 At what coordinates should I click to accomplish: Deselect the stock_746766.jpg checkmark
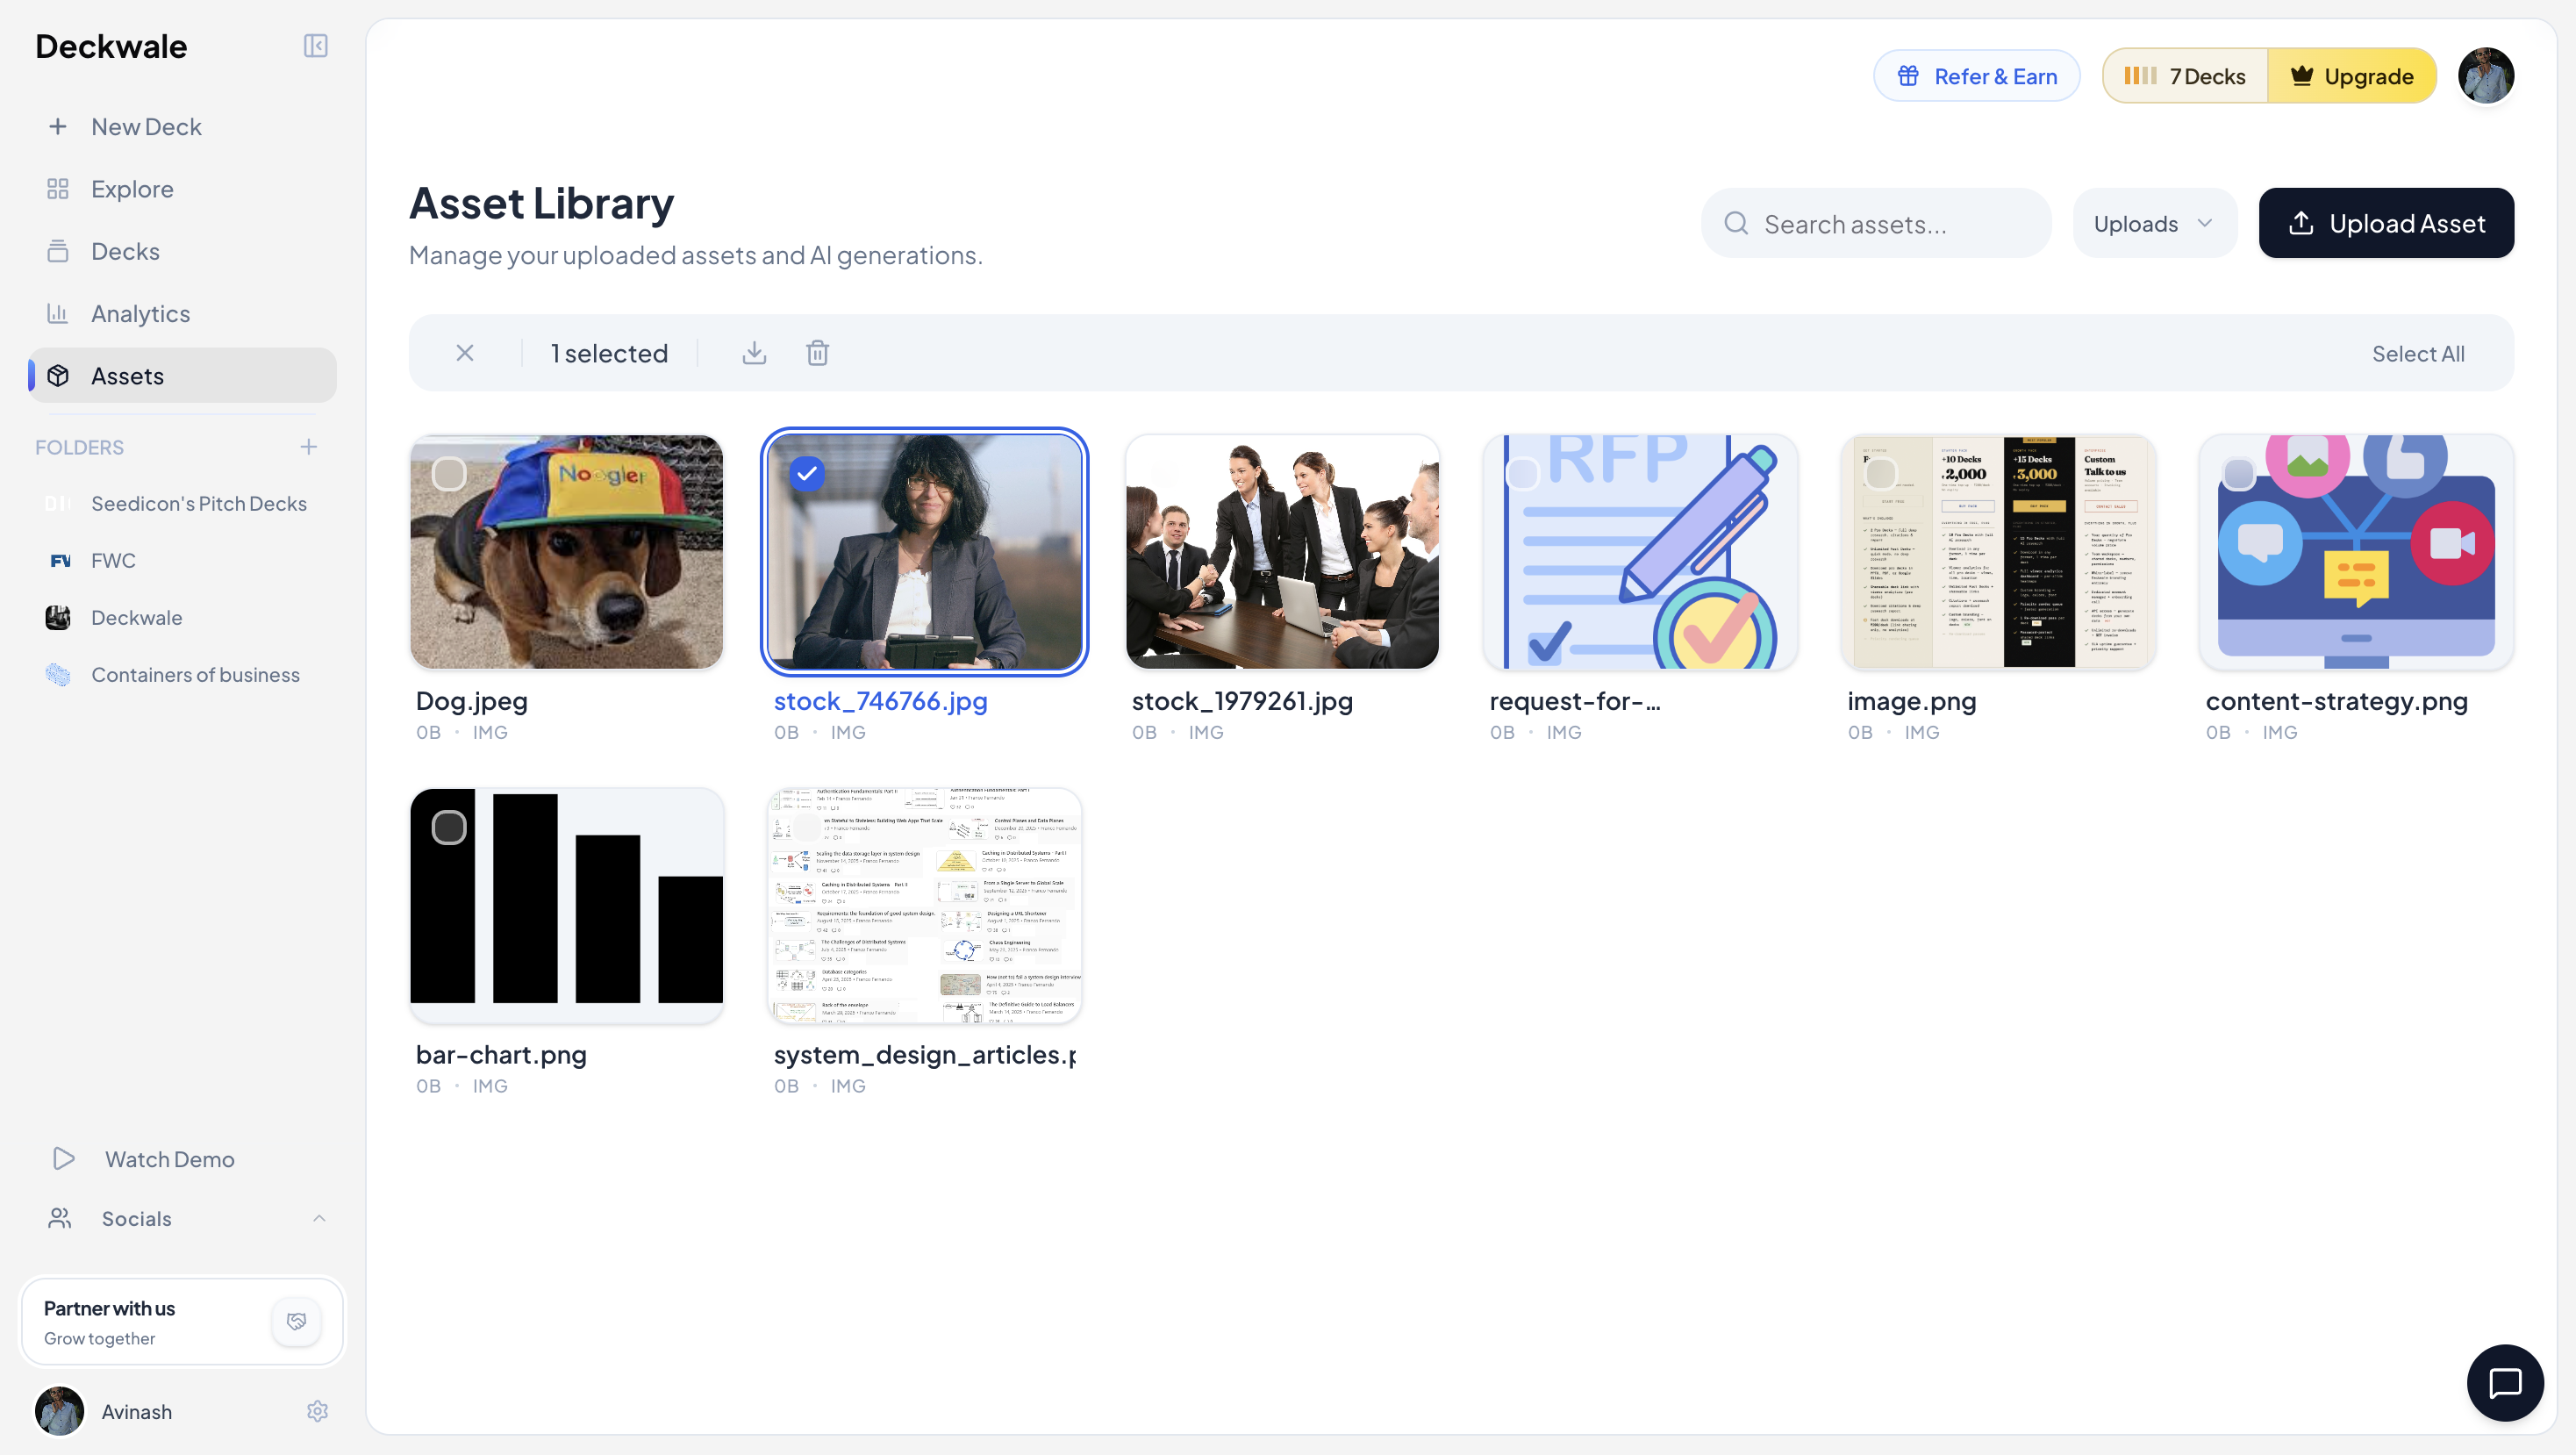click(806, 473)
